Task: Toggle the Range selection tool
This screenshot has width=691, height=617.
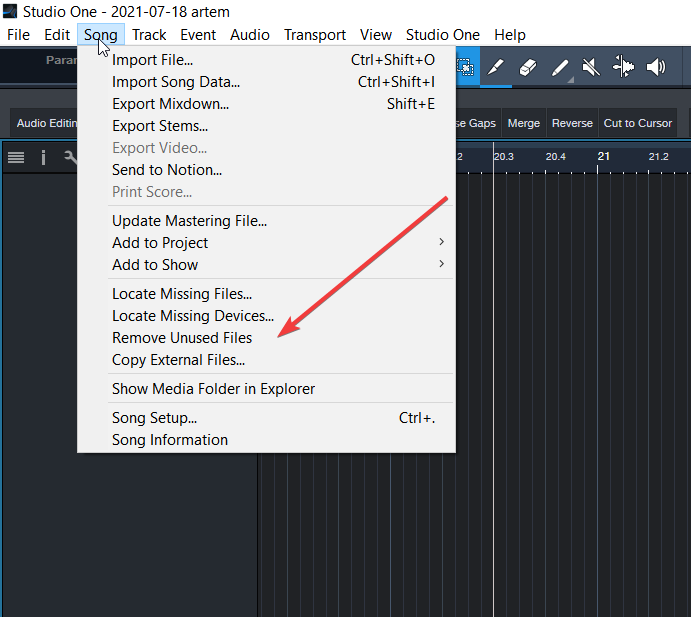Action: click(x=466, y=67)
